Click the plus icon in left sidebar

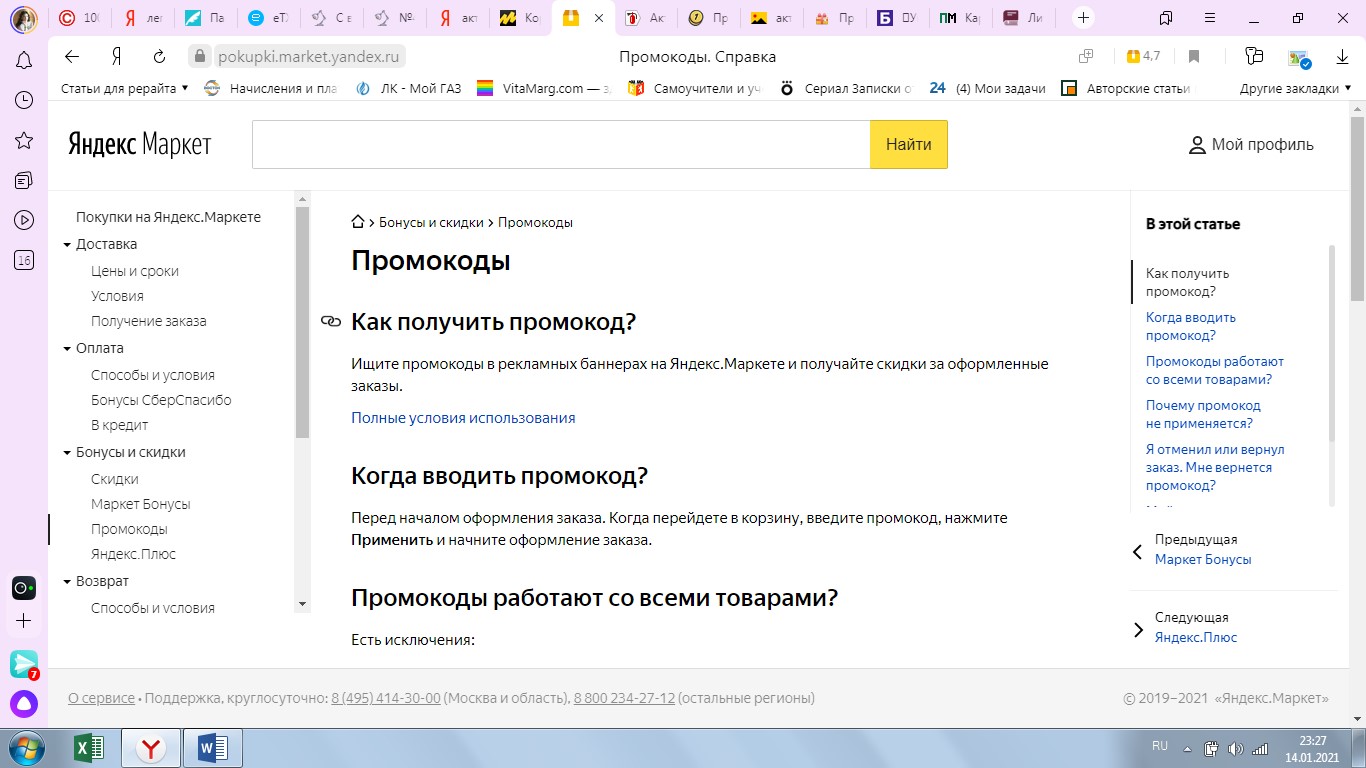pyautogui.click(x=24, y=621)
